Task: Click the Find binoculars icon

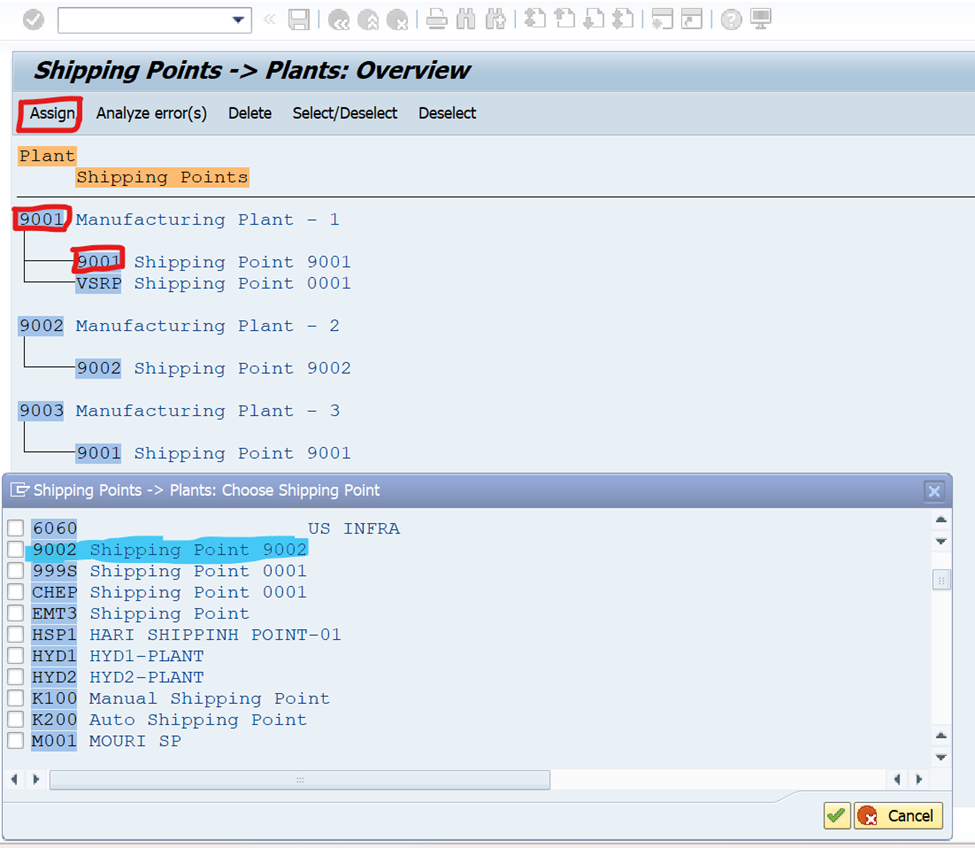Action: (x=466, y=20)
